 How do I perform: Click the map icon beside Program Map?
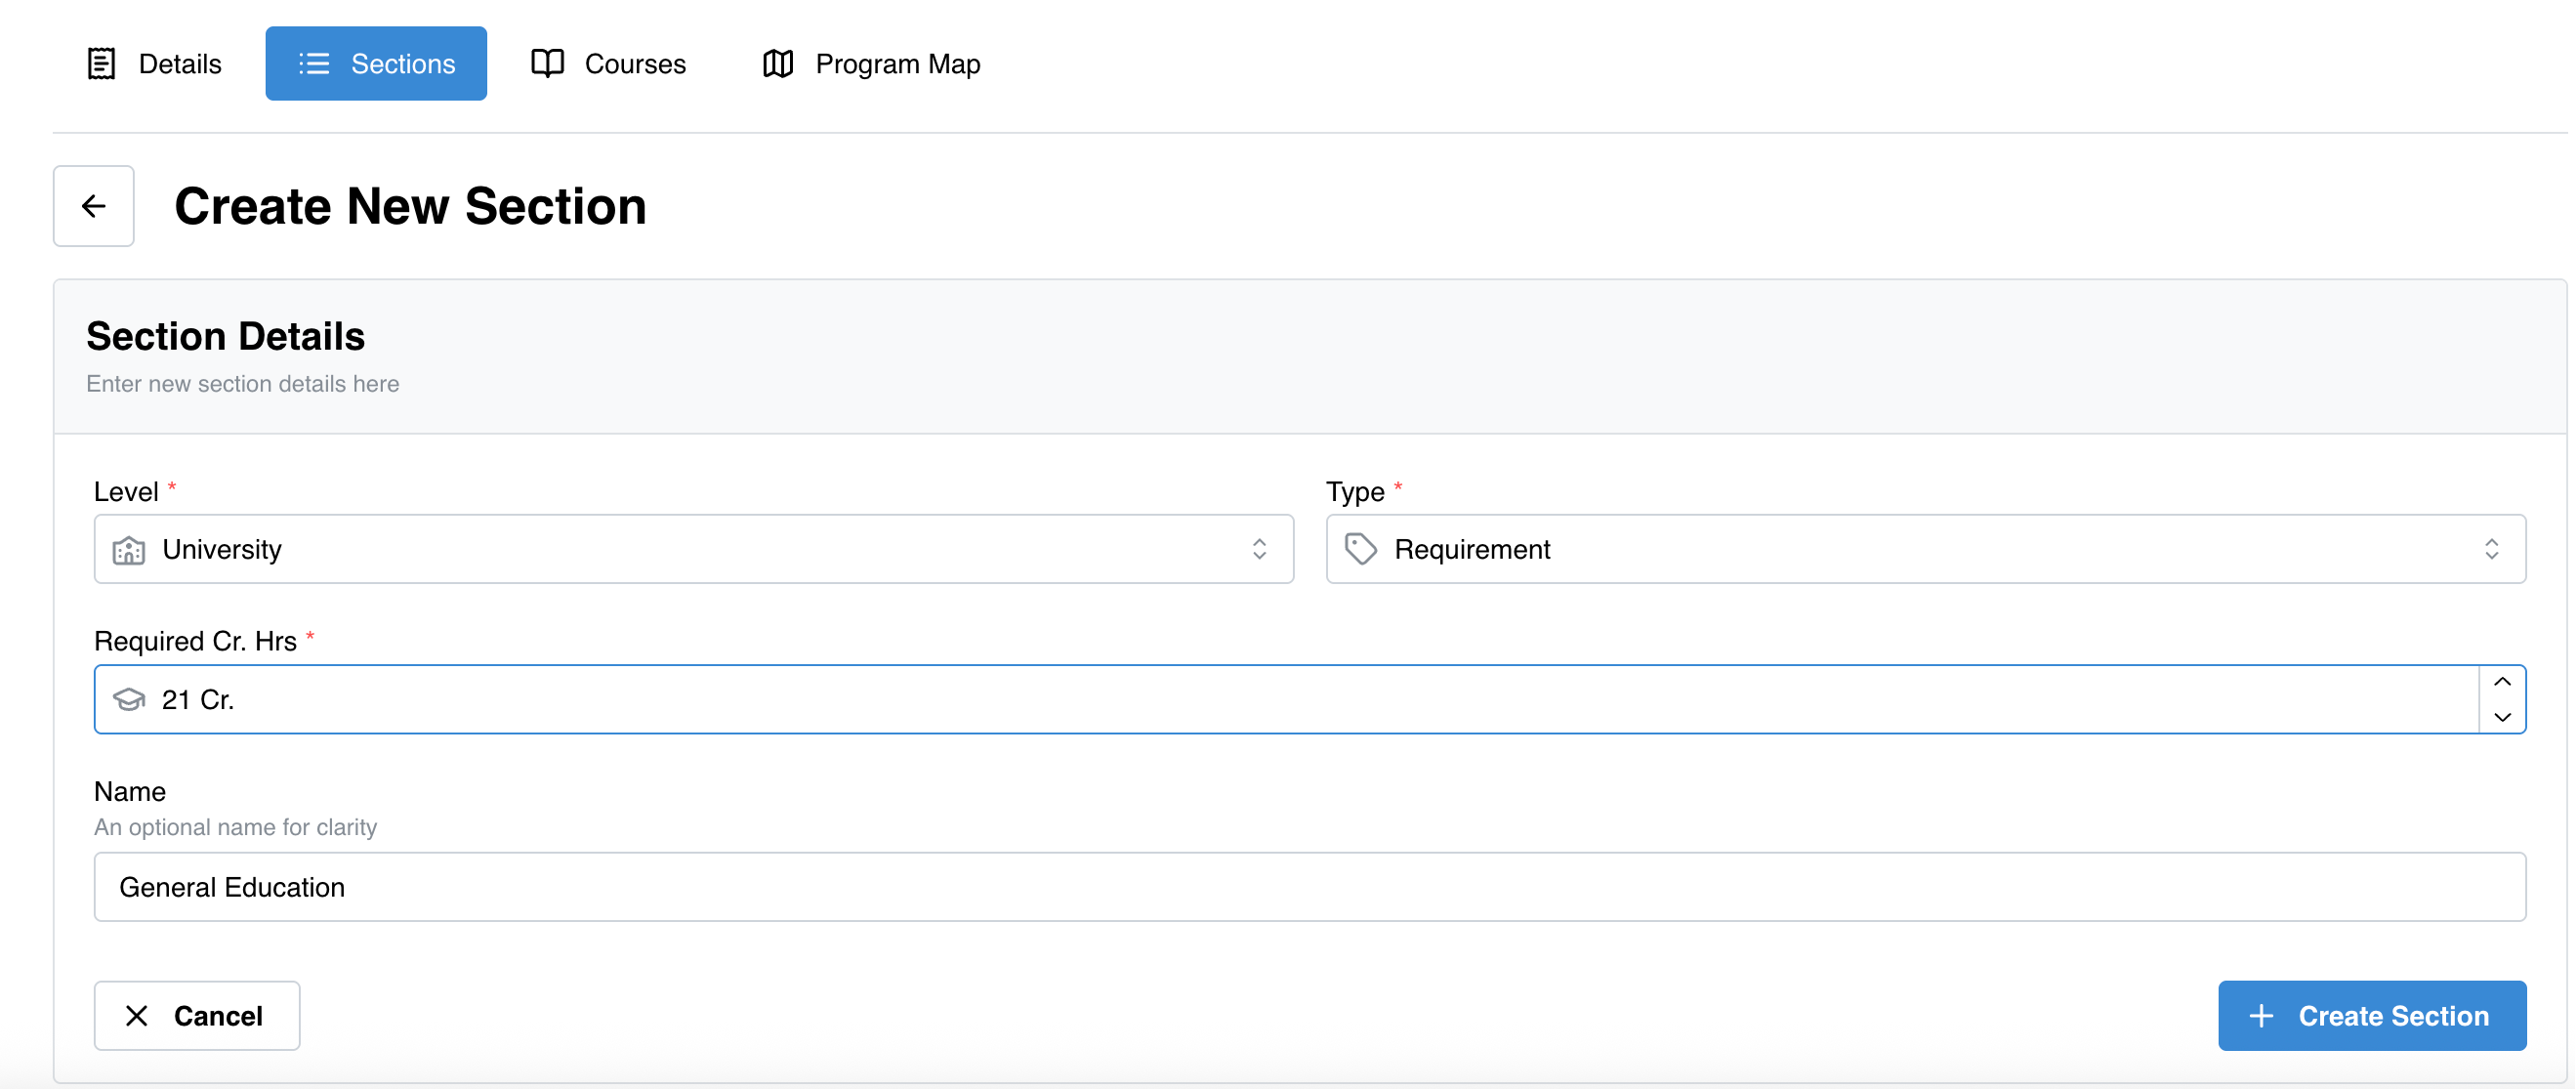(778, 64)
